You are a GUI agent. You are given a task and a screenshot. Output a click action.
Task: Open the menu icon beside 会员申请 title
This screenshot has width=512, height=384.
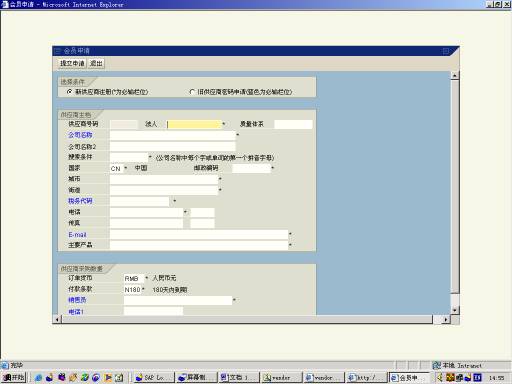pos(58,51)
